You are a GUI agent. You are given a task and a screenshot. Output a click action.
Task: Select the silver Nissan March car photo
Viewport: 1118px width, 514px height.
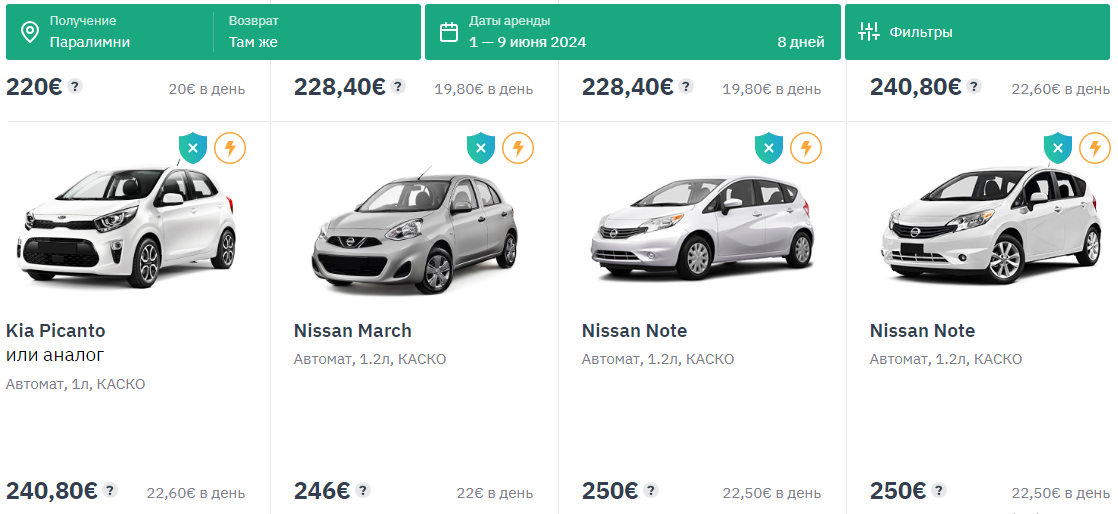tap(414, 232)
